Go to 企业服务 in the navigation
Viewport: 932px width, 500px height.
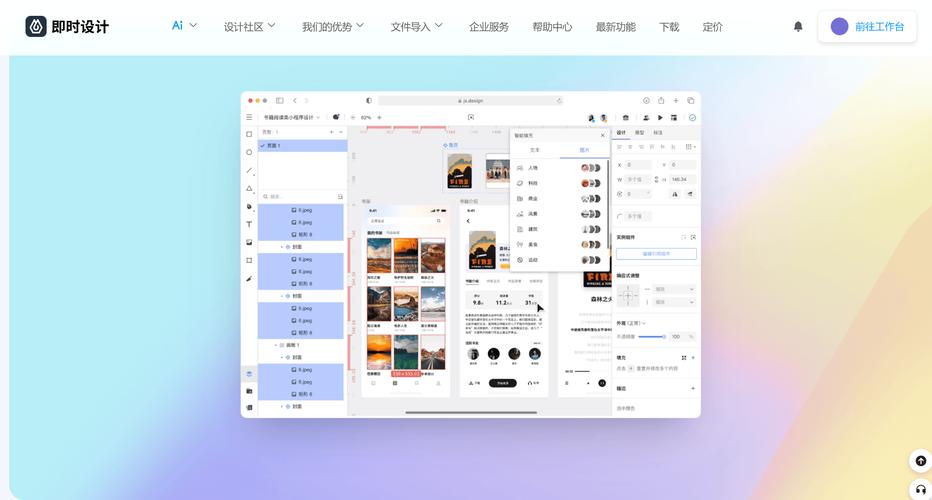pyautogui.click(x=489, y=27)
